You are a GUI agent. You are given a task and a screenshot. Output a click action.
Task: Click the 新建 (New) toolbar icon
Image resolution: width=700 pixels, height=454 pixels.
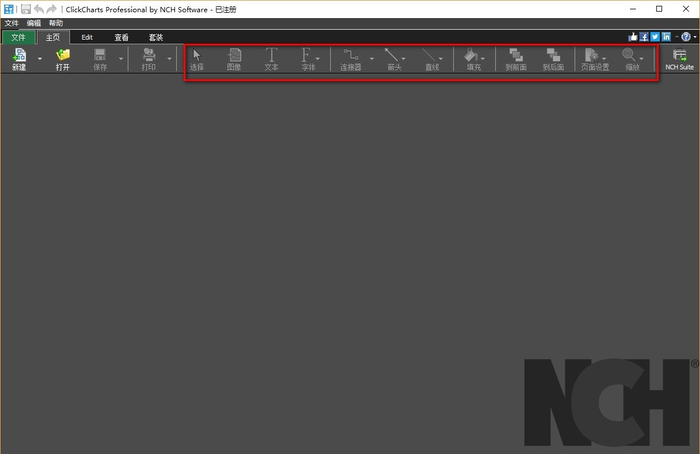[x=19, y=56]
